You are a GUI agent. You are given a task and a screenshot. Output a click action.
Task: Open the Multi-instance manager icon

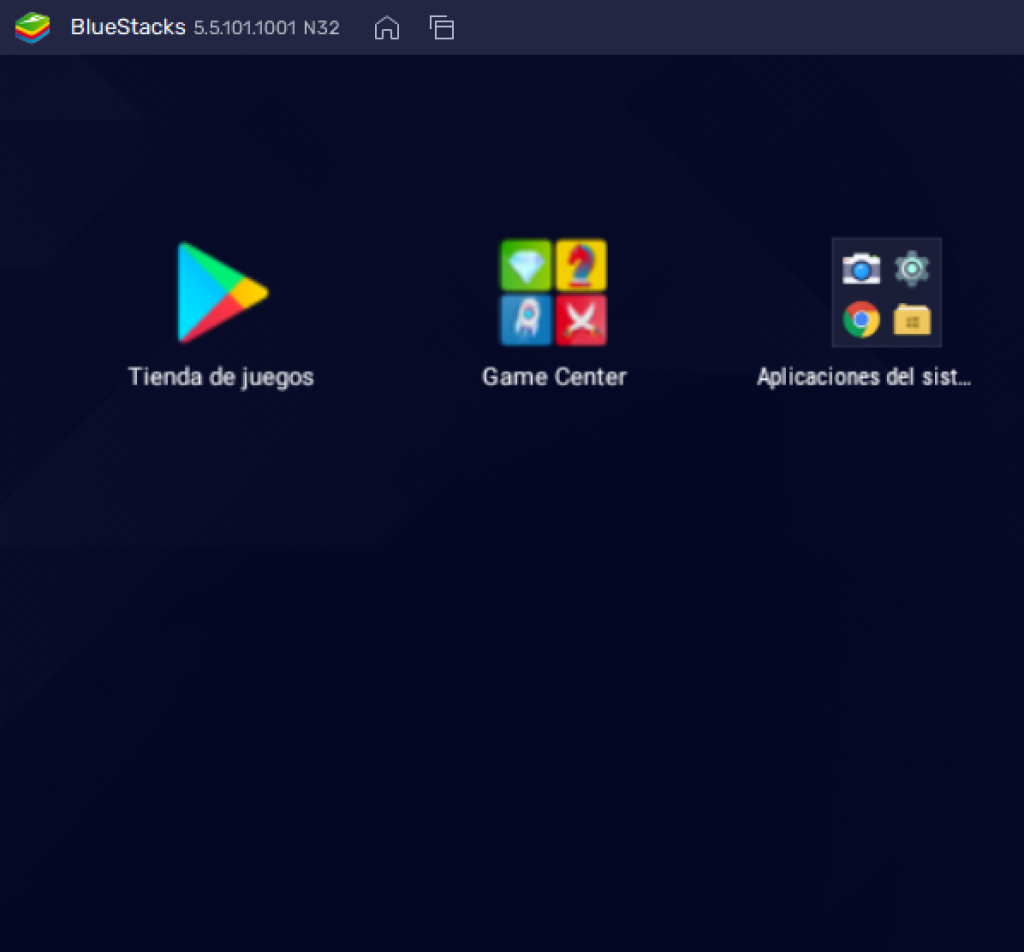[x=441, y=28]
